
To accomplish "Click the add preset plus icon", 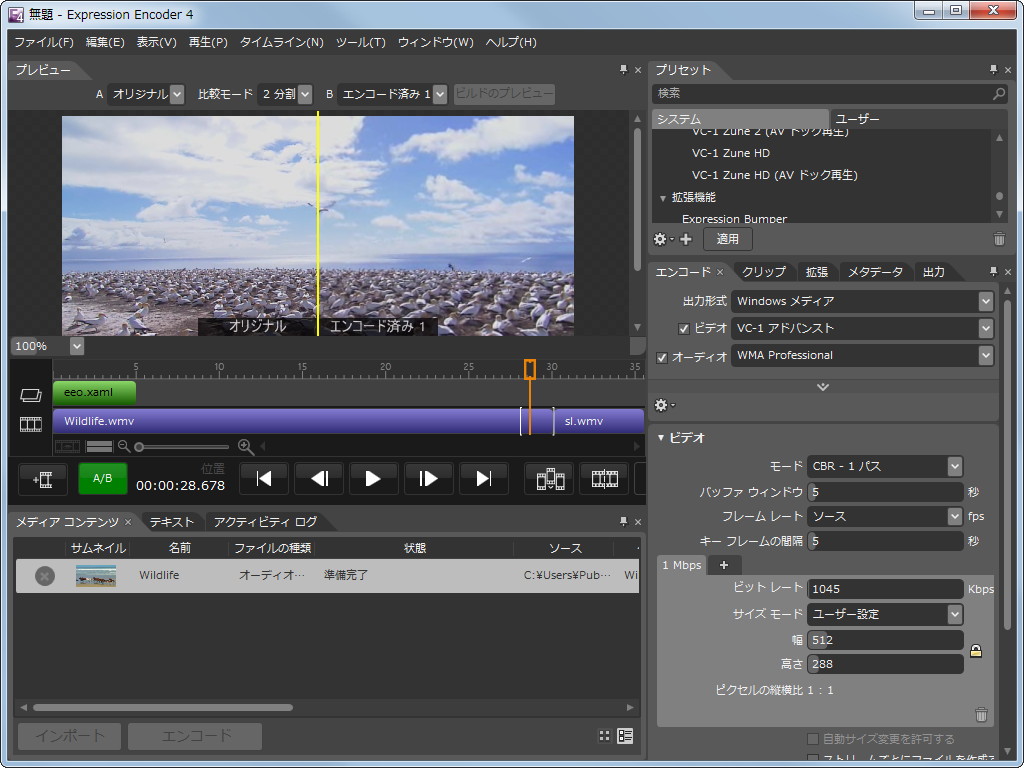I will (686, 239).
